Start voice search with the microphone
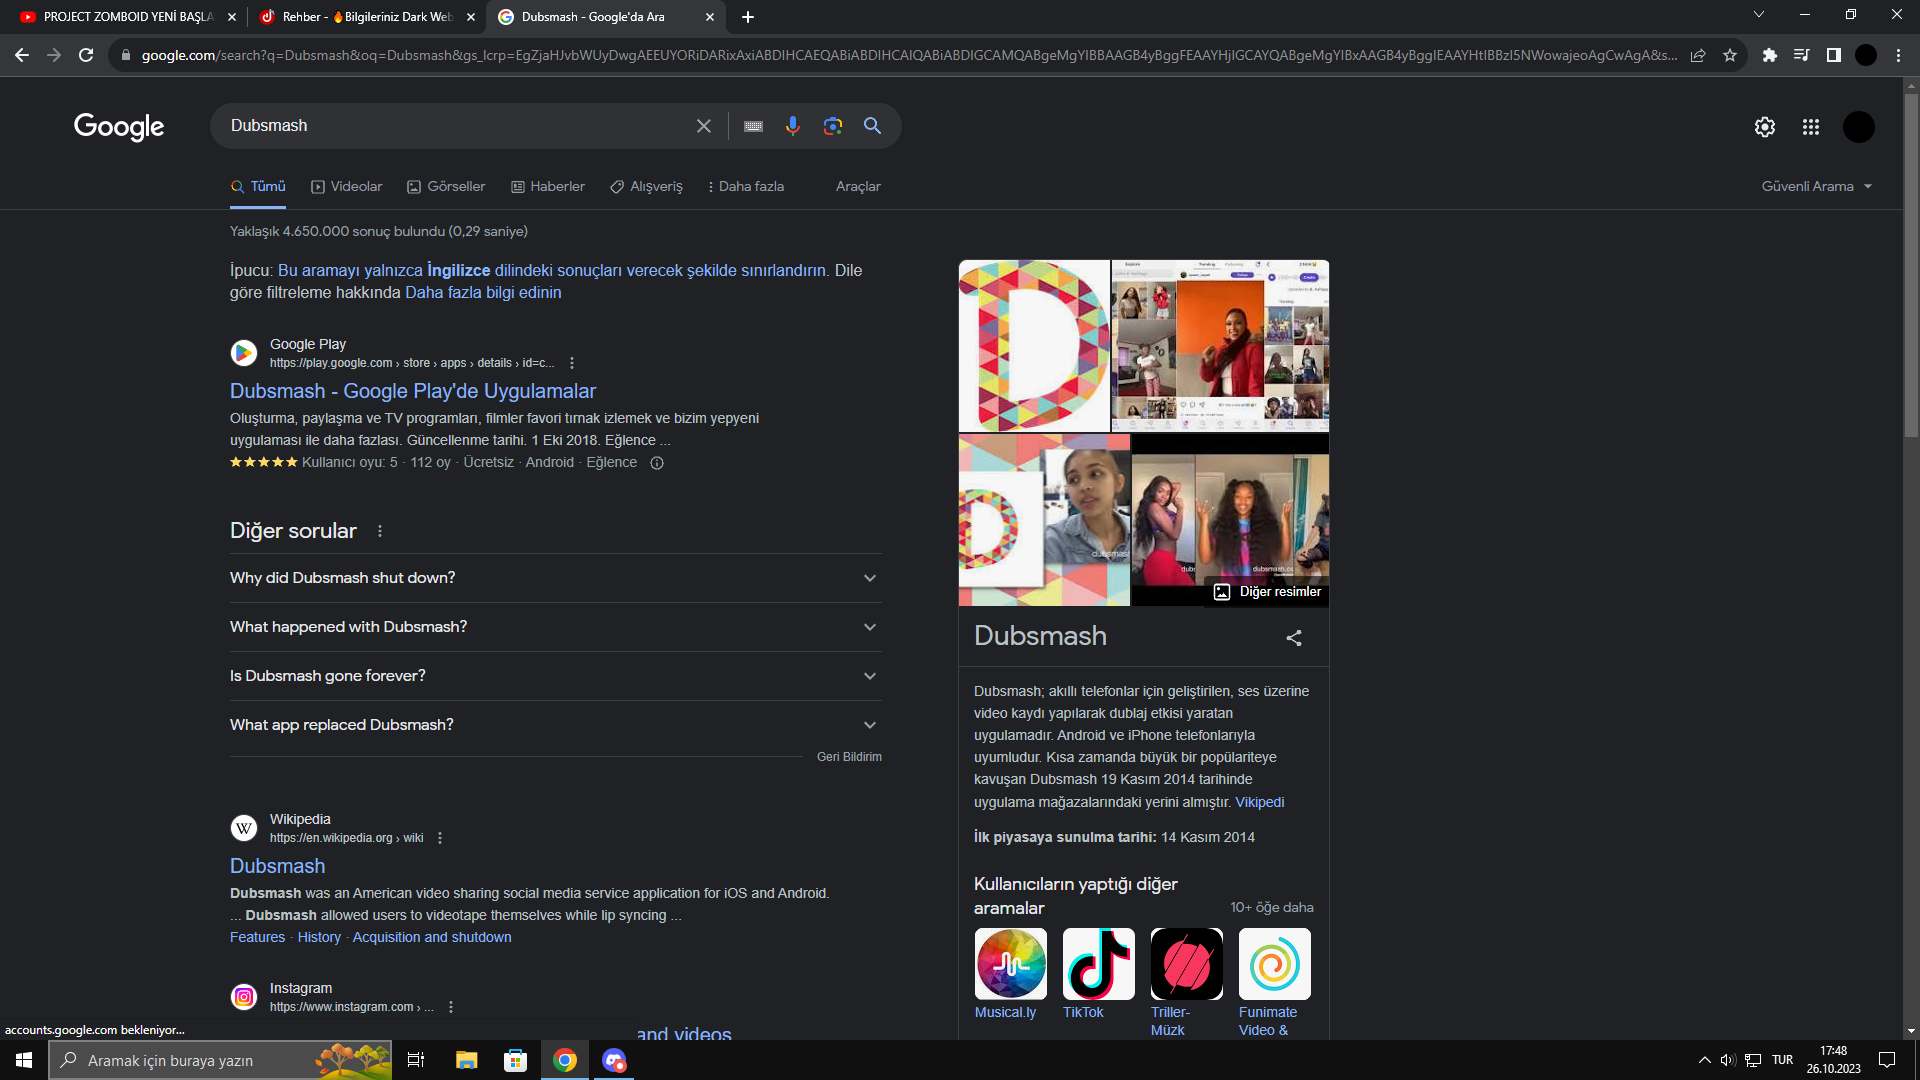1920x1080 pixels. click(x=792, y=126)
